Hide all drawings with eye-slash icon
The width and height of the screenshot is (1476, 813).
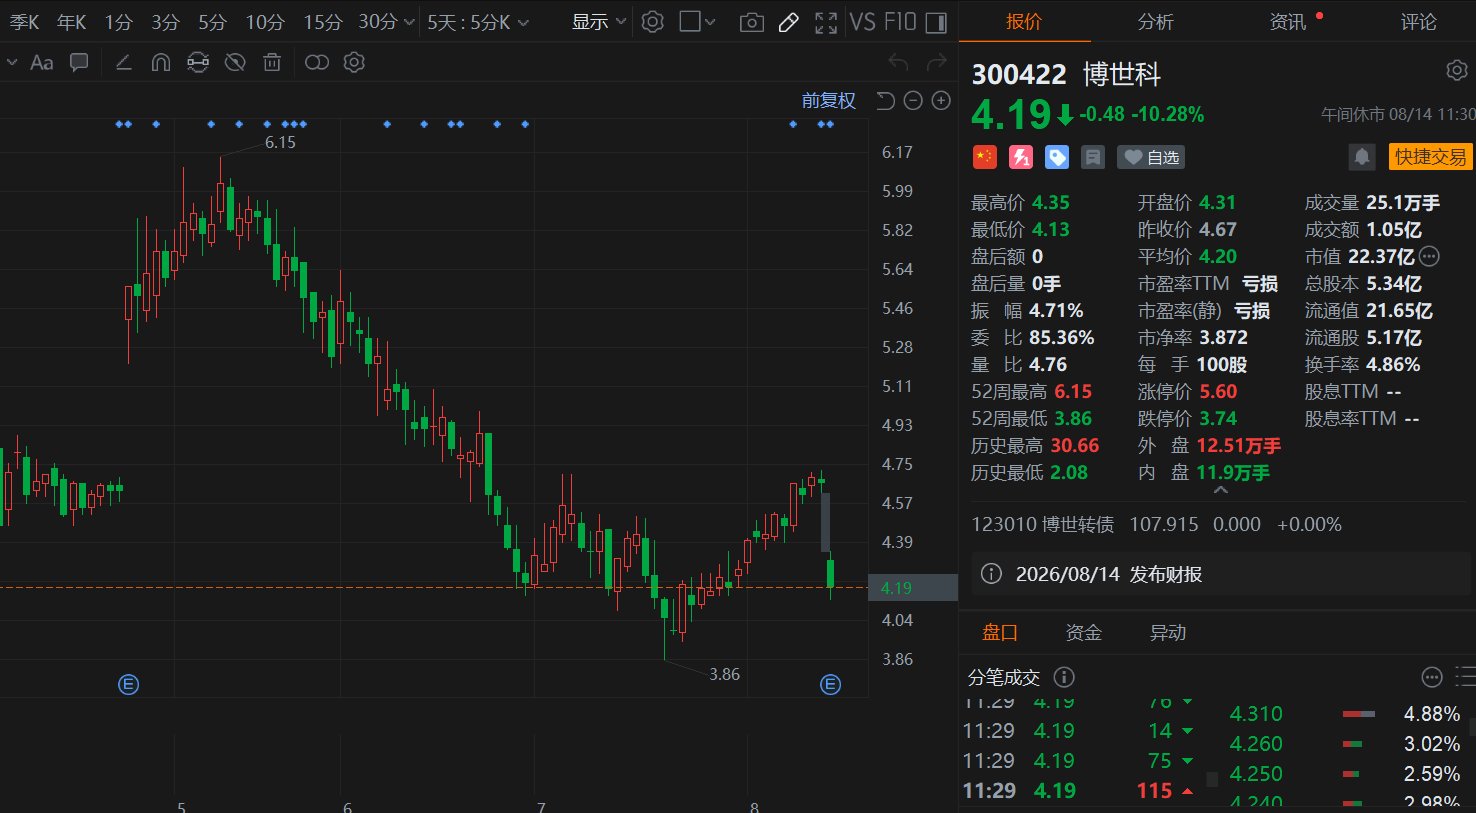coord(235,63)
